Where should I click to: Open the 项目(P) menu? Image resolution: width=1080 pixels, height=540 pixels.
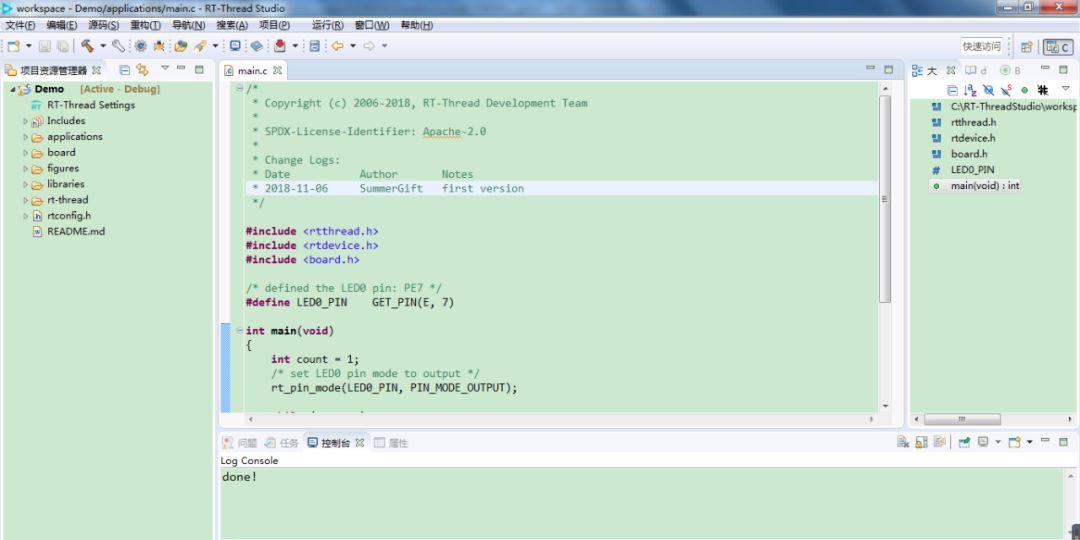pyautogui.click(x=274, y=25)
